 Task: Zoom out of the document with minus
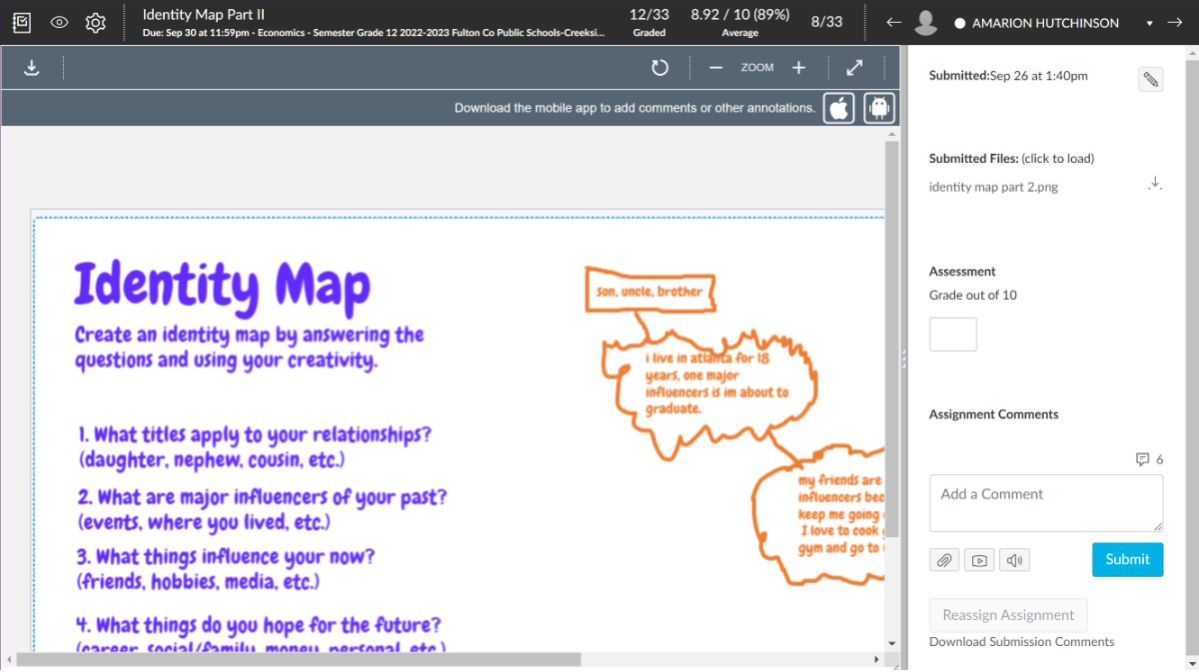click(716, 68)
